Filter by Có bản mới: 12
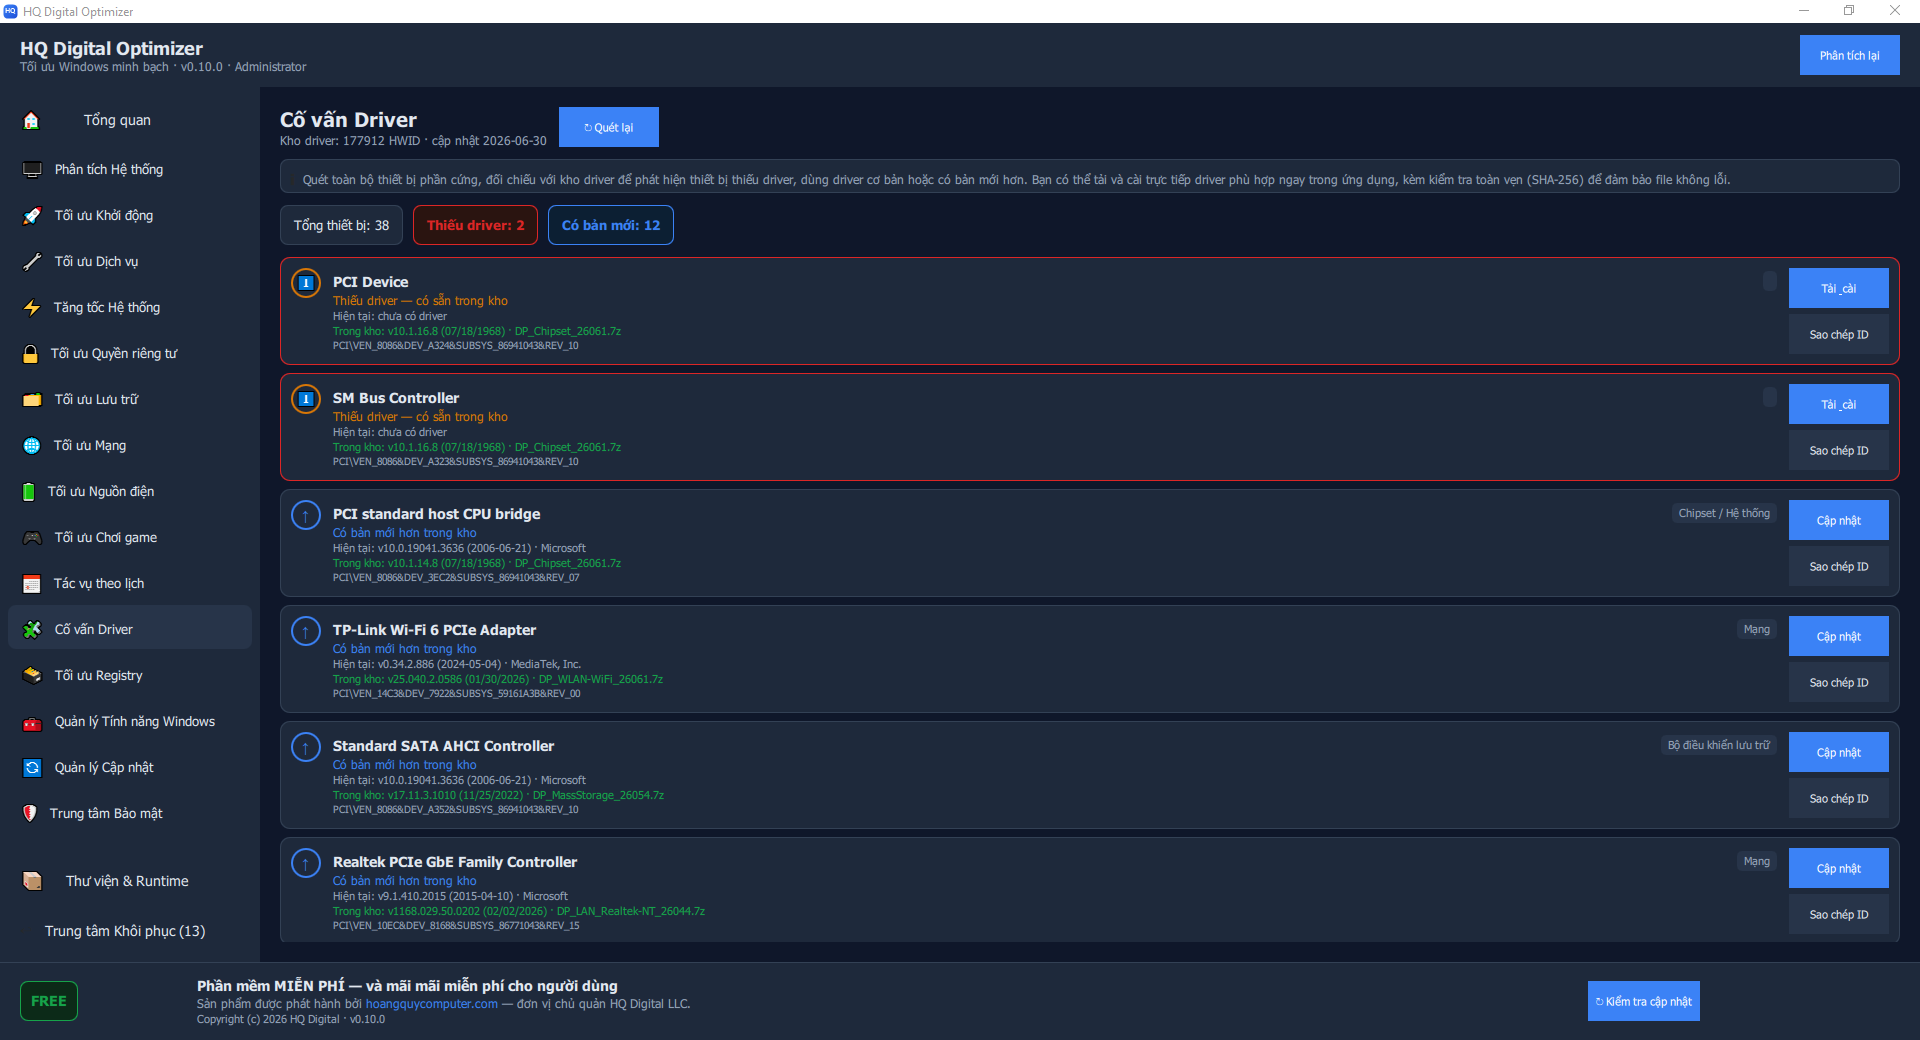 coord(611,225)
